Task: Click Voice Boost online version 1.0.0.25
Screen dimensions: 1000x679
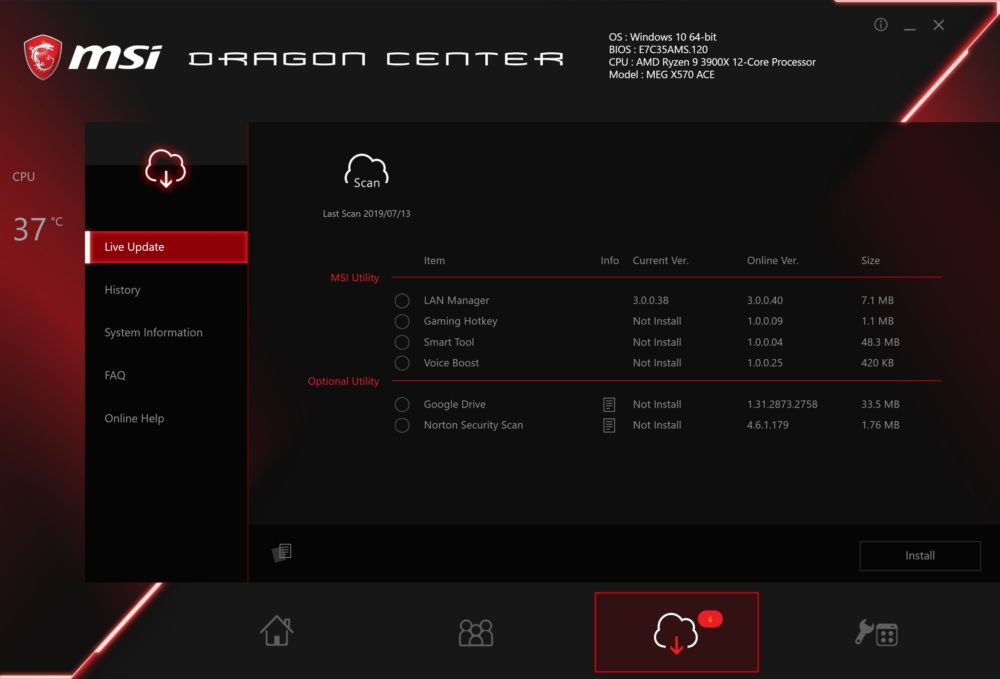Action: 765,363
